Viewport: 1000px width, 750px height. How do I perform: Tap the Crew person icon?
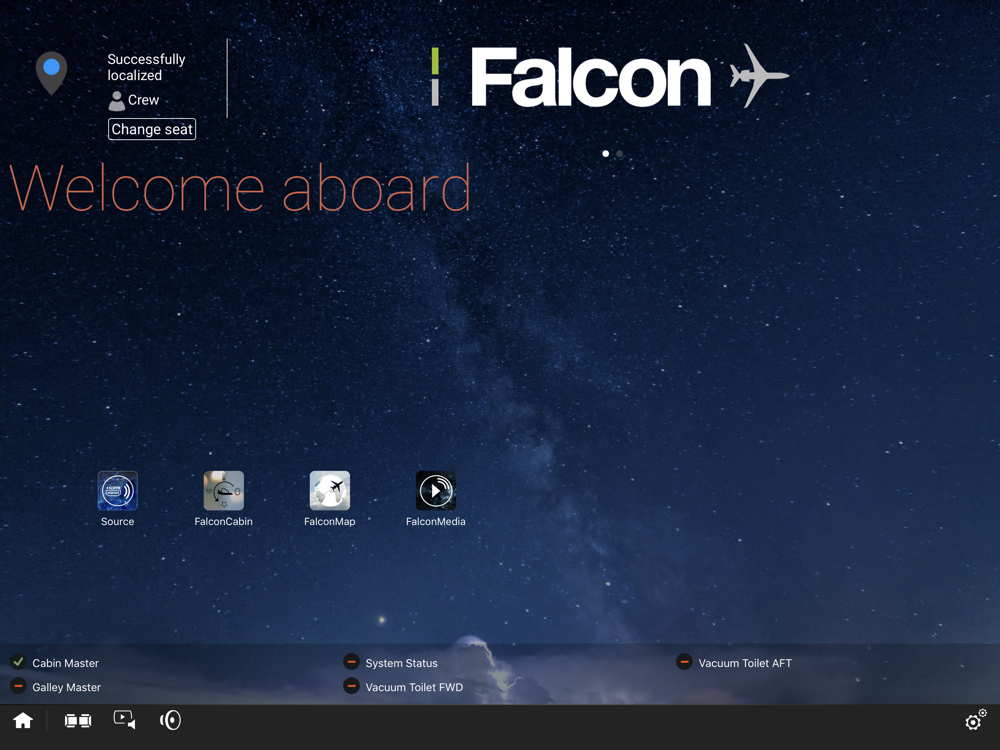[117, 101]
